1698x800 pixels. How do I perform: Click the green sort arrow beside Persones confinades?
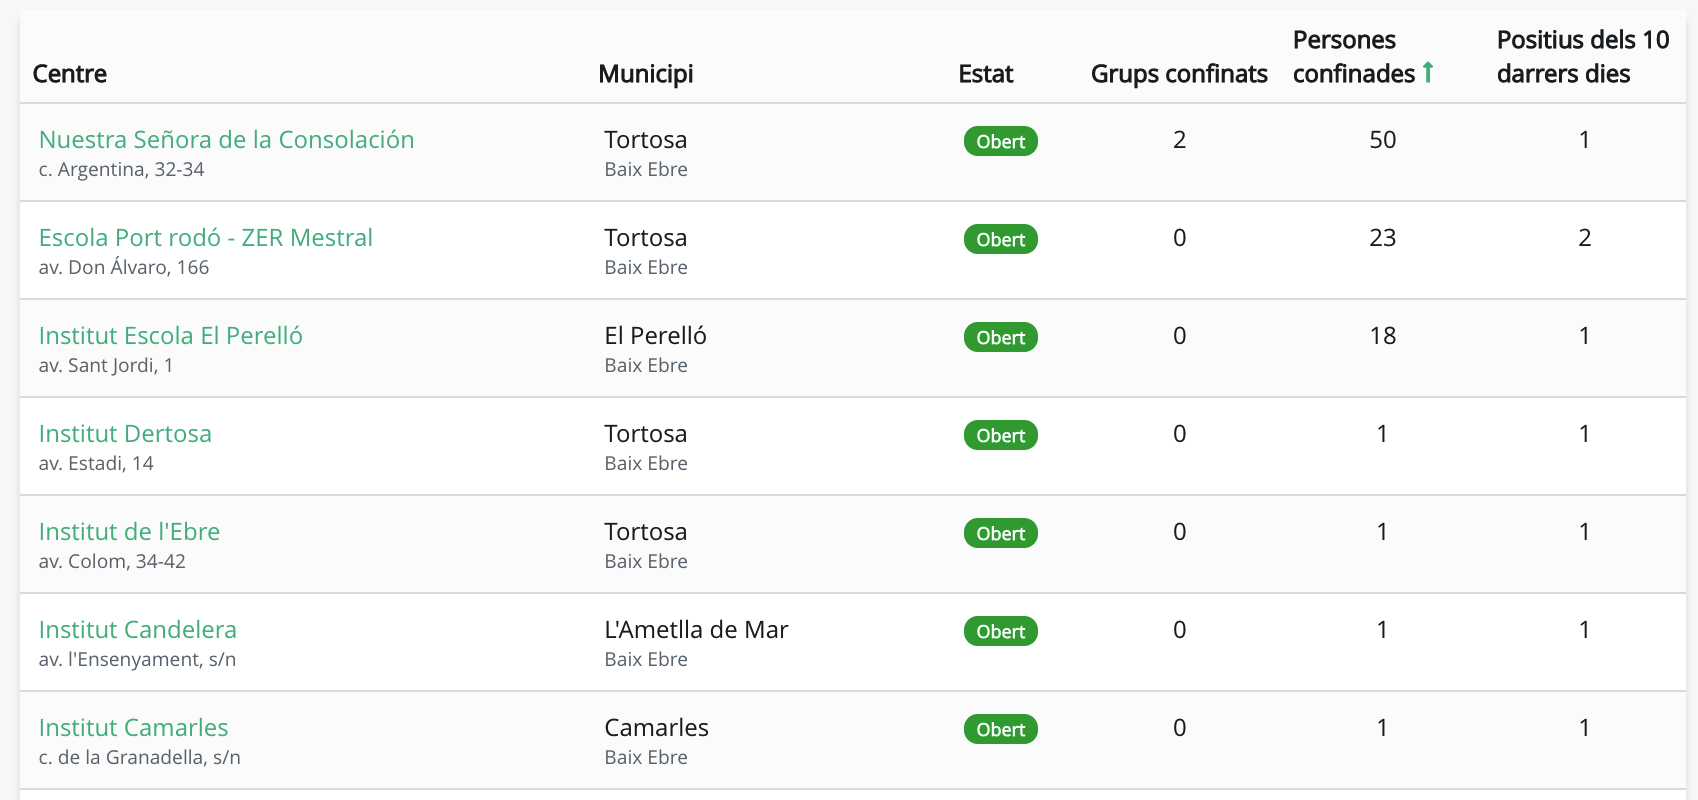1428,72
